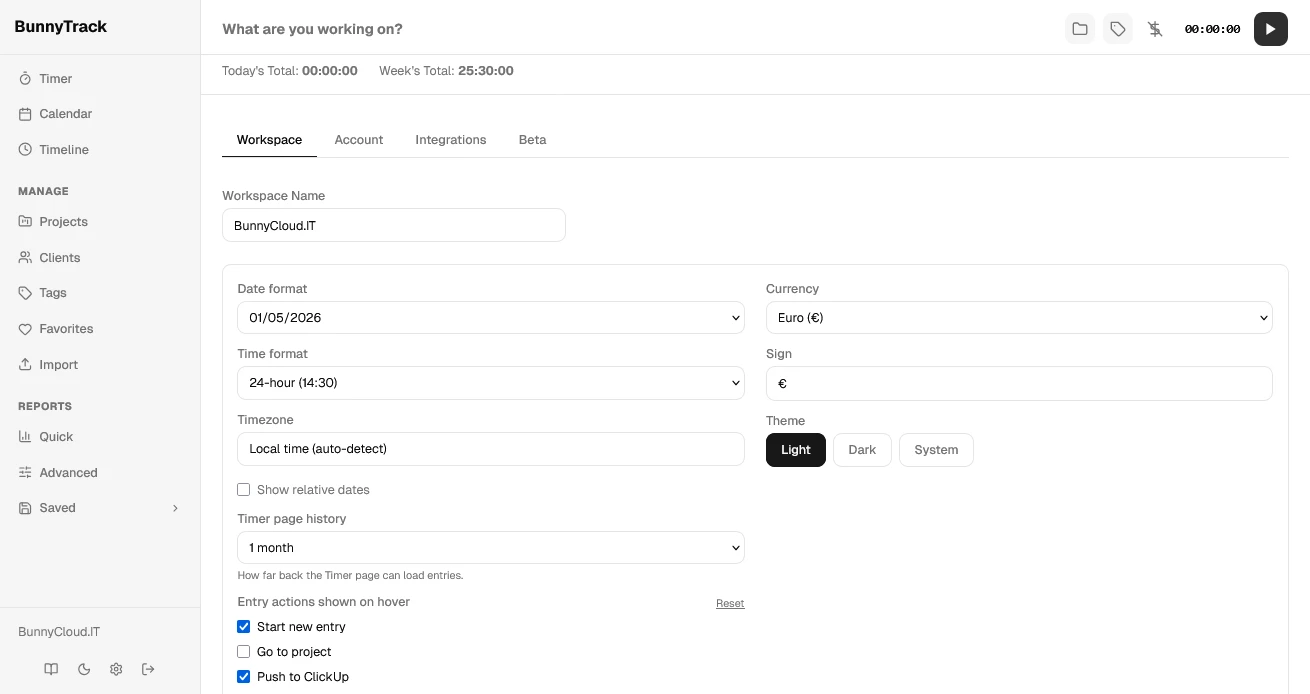Select the Light theme button
The image size is (1310, 694).
pos(796,450)
